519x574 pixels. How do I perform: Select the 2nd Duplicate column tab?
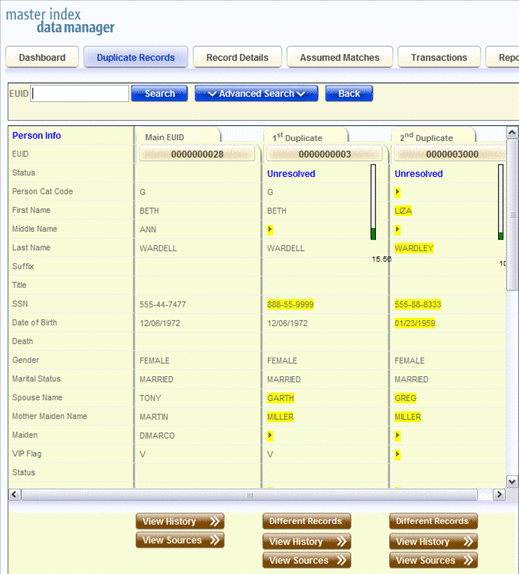[433, 137]
